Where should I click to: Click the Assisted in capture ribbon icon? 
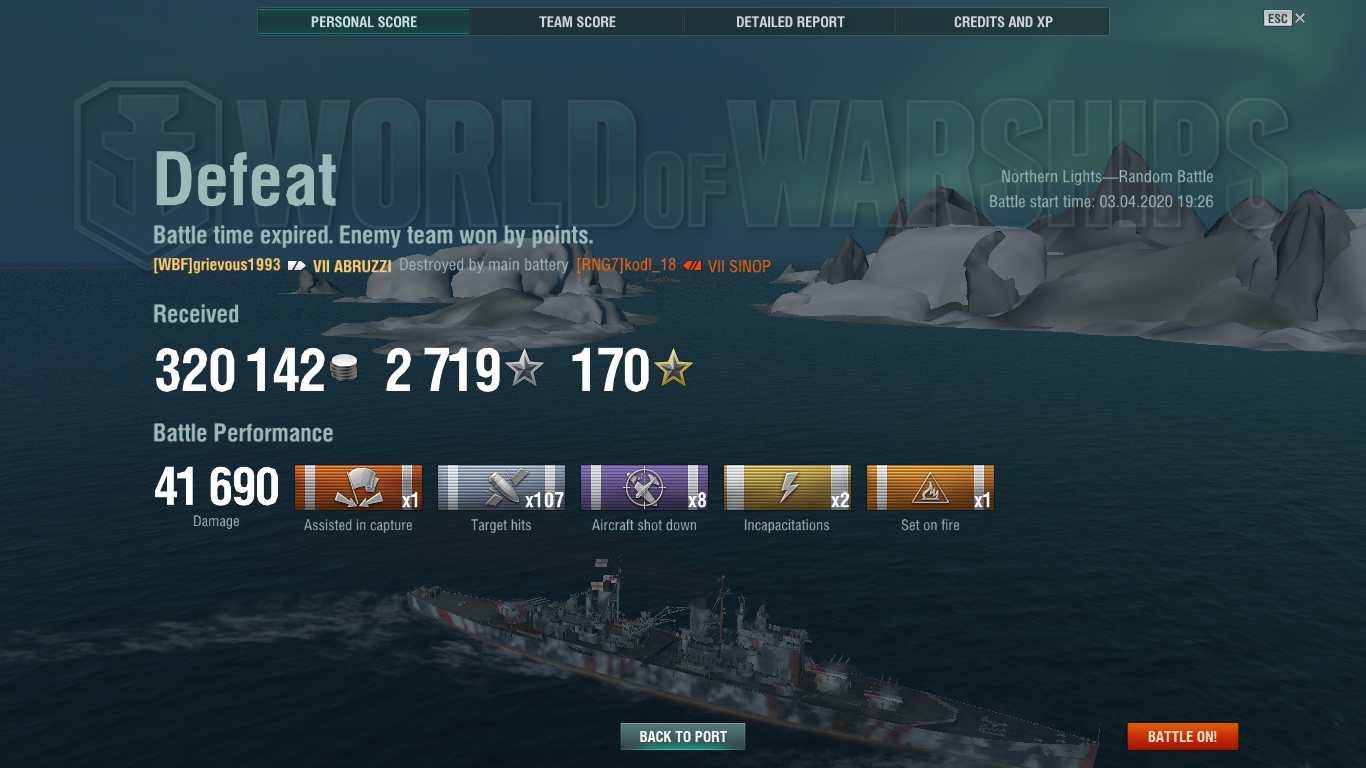pyautogui.click(x=358, y=488)
